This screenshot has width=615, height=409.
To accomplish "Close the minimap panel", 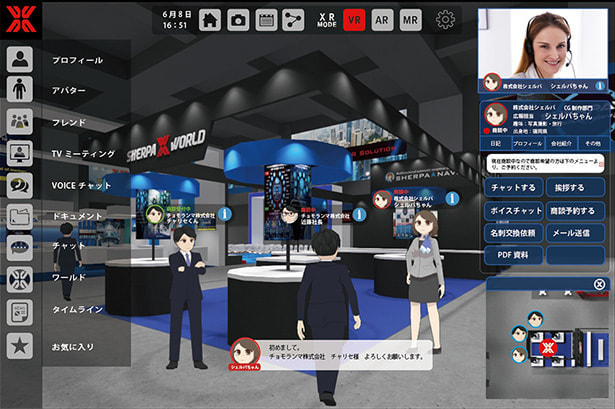I will tap(599, 285).
